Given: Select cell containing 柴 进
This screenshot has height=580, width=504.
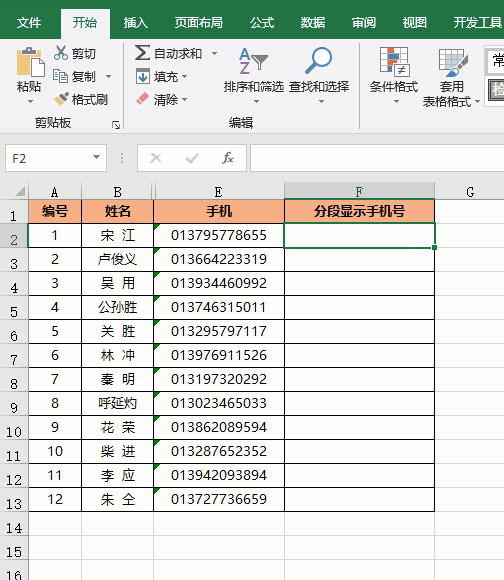Looking at the screenshot, I should (x=117, y=451).
